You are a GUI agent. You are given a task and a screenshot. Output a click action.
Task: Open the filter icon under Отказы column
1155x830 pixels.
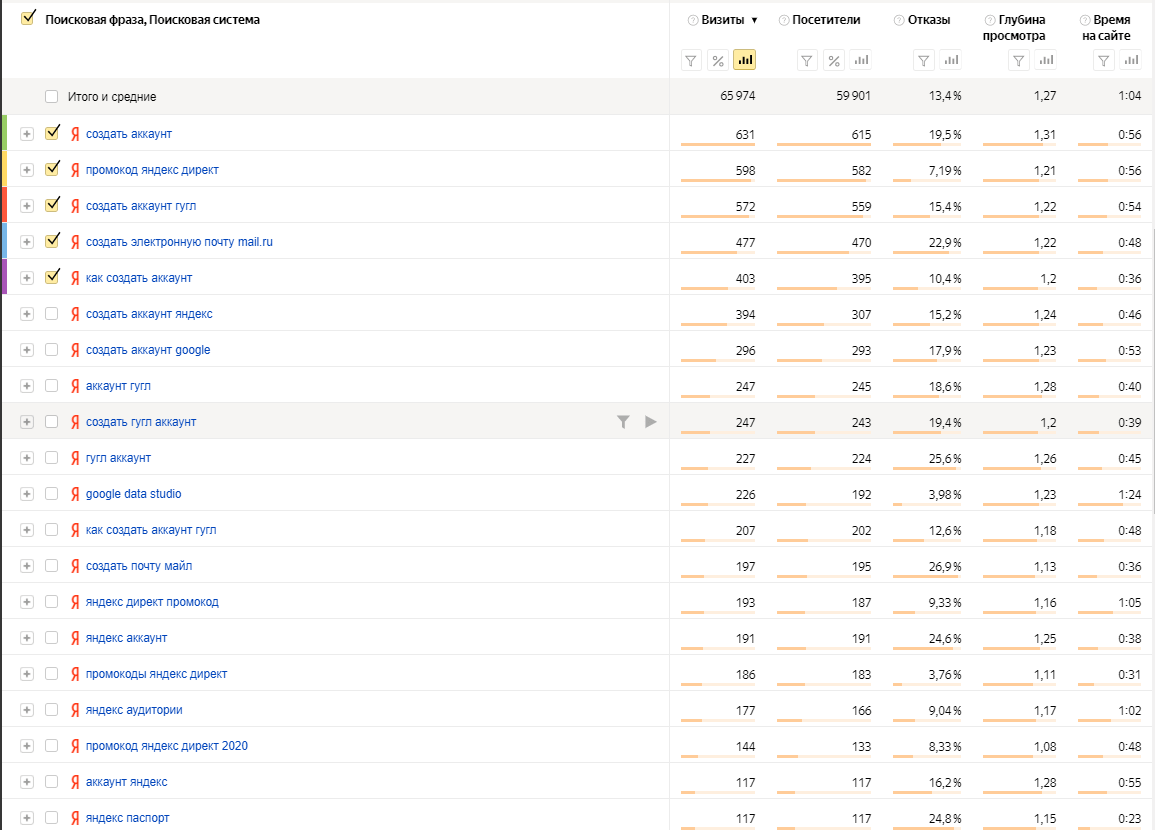(x=924, y=60)
